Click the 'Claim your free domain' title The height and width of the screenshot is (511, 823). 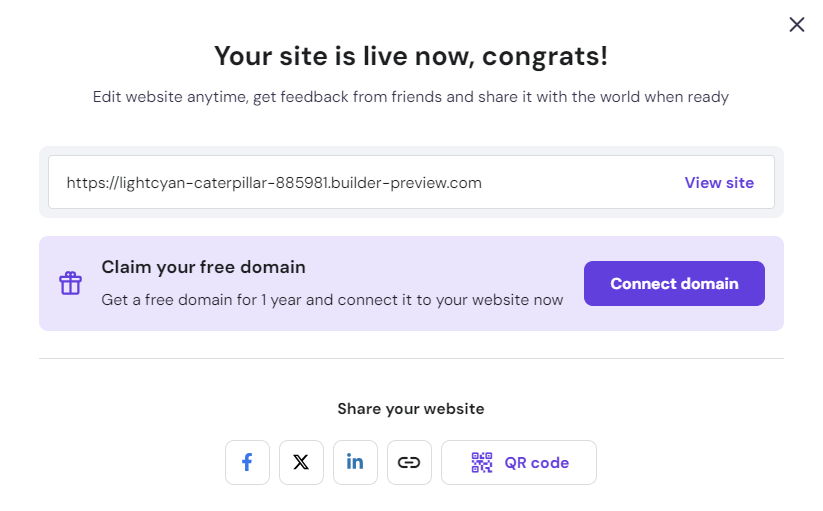[203, 267]
